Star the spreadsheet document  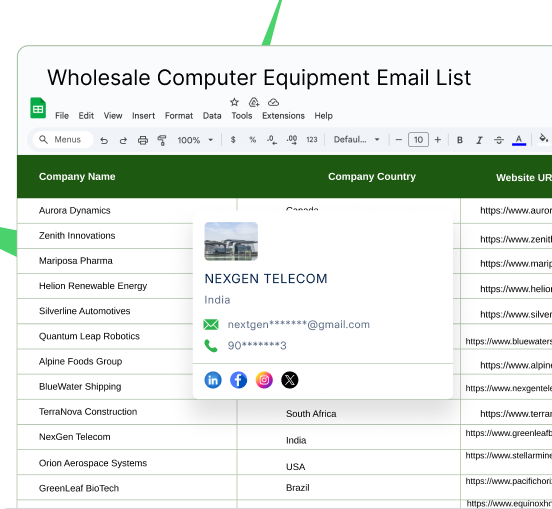coord(234,102)
